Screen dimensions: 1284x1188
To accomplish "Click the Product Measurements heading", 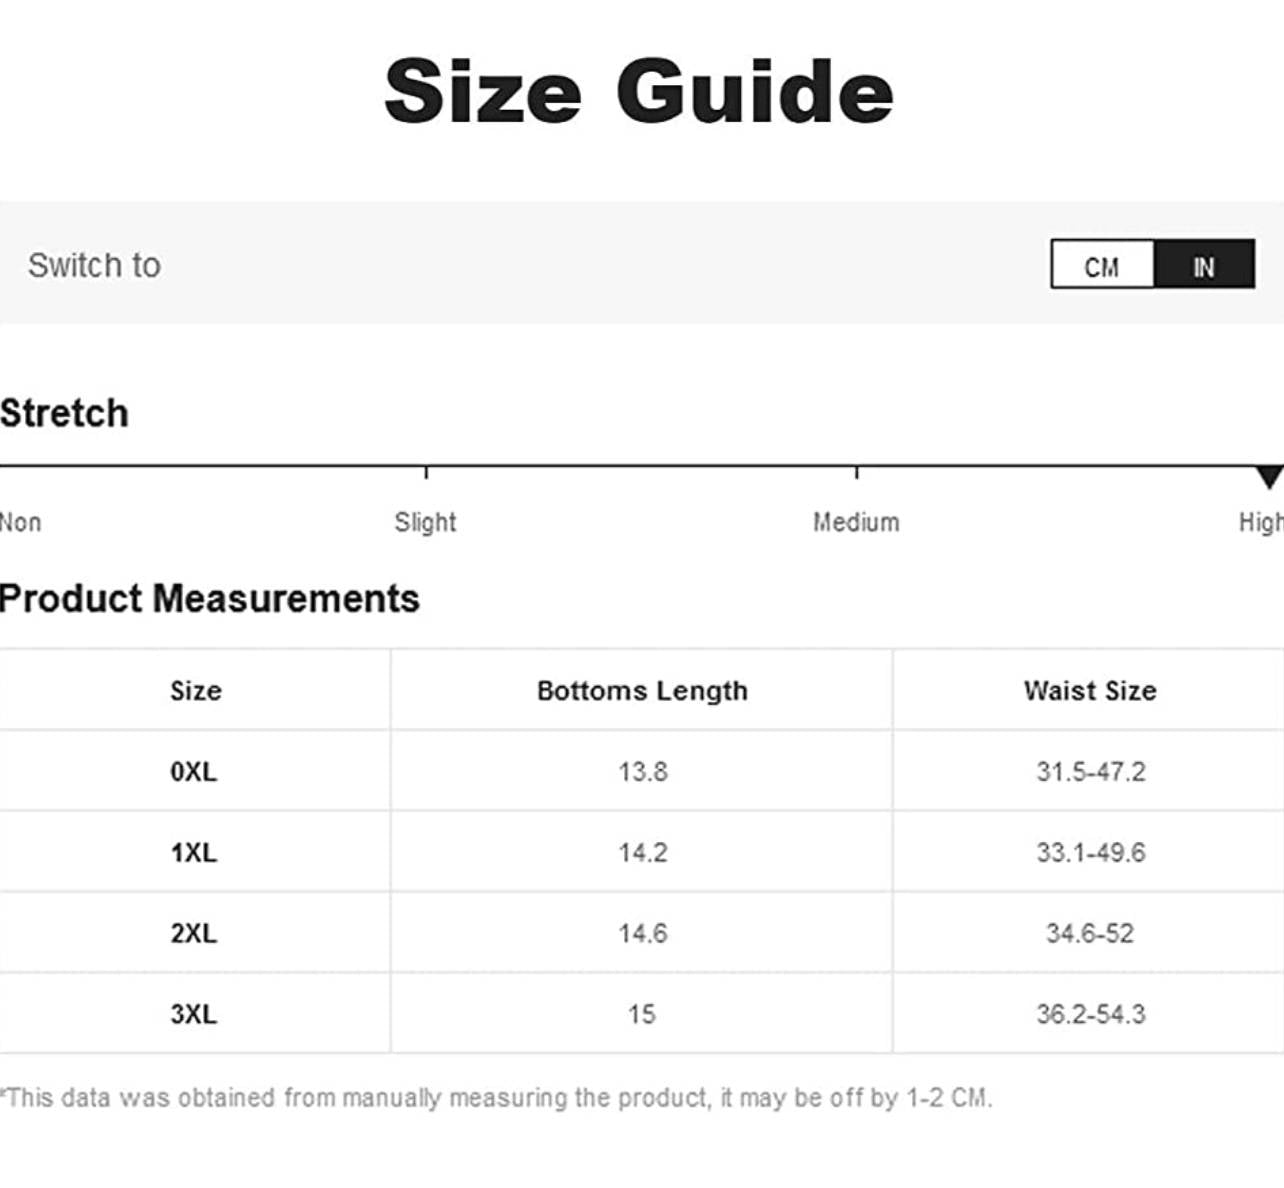I will pos(210,599).
